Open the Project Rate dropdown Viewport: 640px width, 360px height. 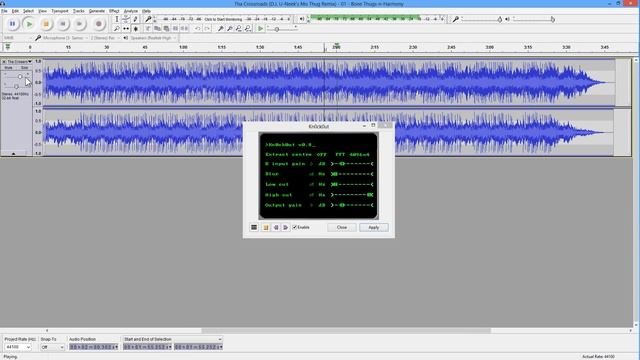pyautogui.click(x=18, y=347)
